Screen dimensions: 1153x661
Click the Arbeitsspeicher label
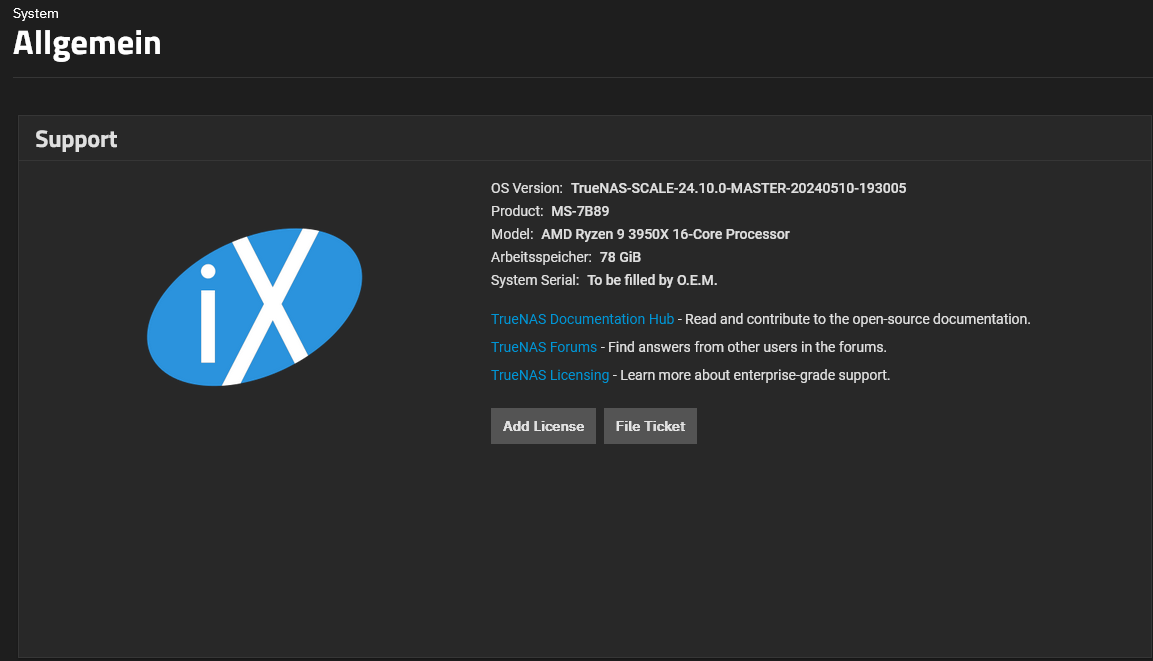pyautogui.click(x=541, y=257)
